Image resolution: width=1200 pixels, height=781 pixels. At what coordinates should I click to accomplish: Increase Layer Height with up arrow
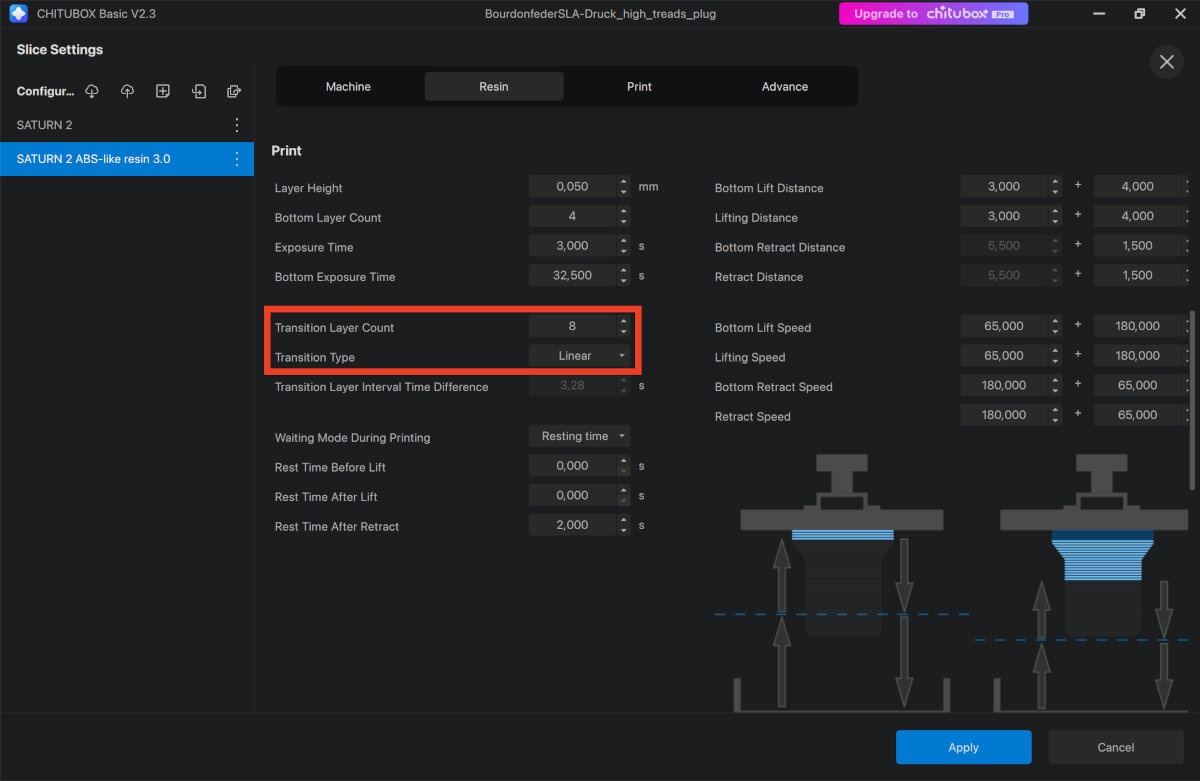[x=624, y=181]
